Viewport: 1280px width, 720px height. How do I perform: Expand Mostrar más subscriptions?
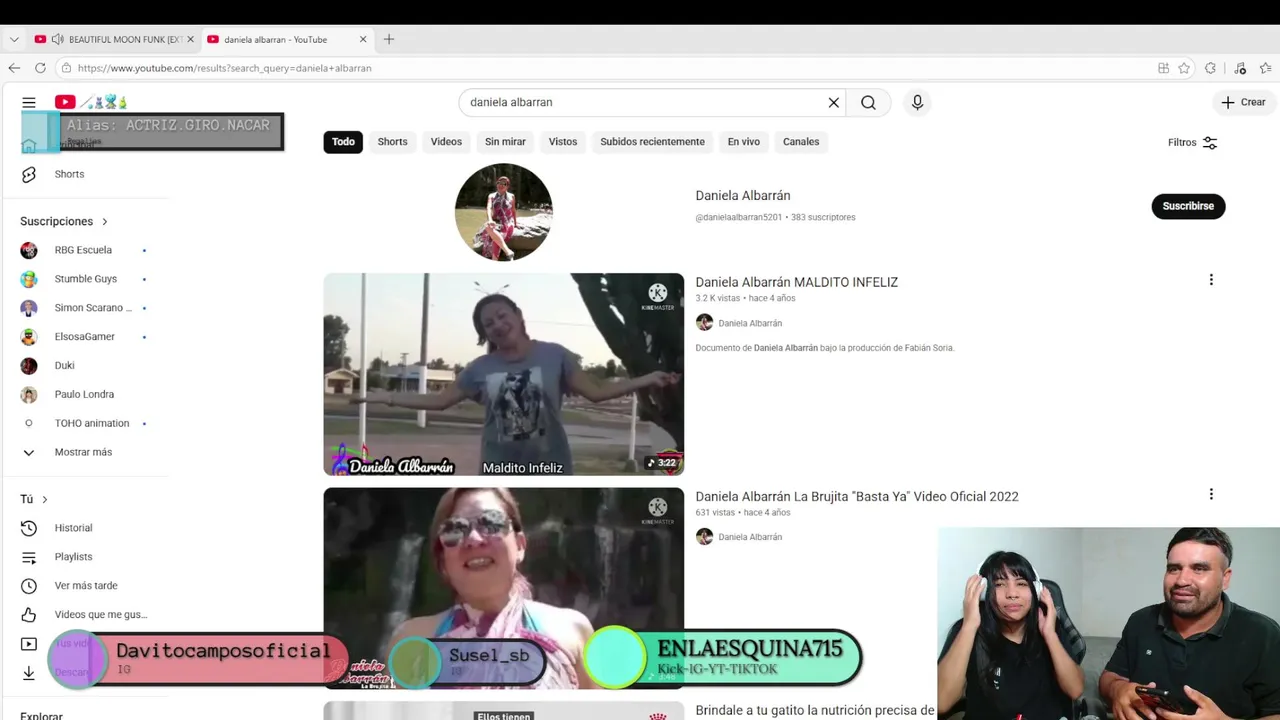[83, 452]
